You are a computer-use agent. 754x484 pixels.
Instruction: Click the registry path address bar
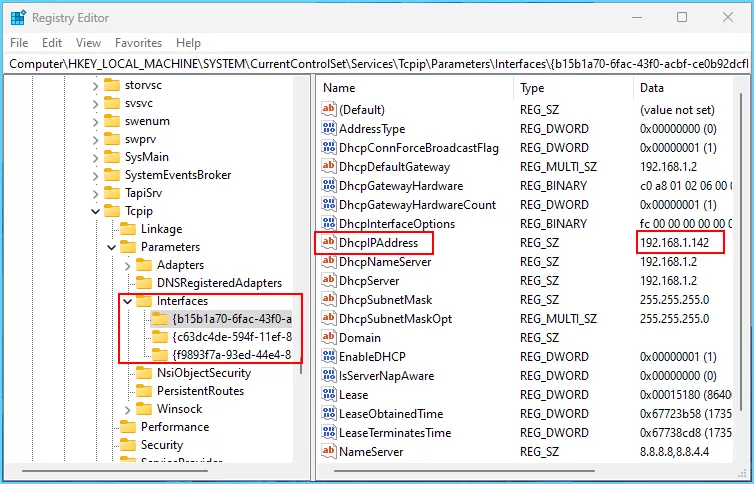point(377,64)
